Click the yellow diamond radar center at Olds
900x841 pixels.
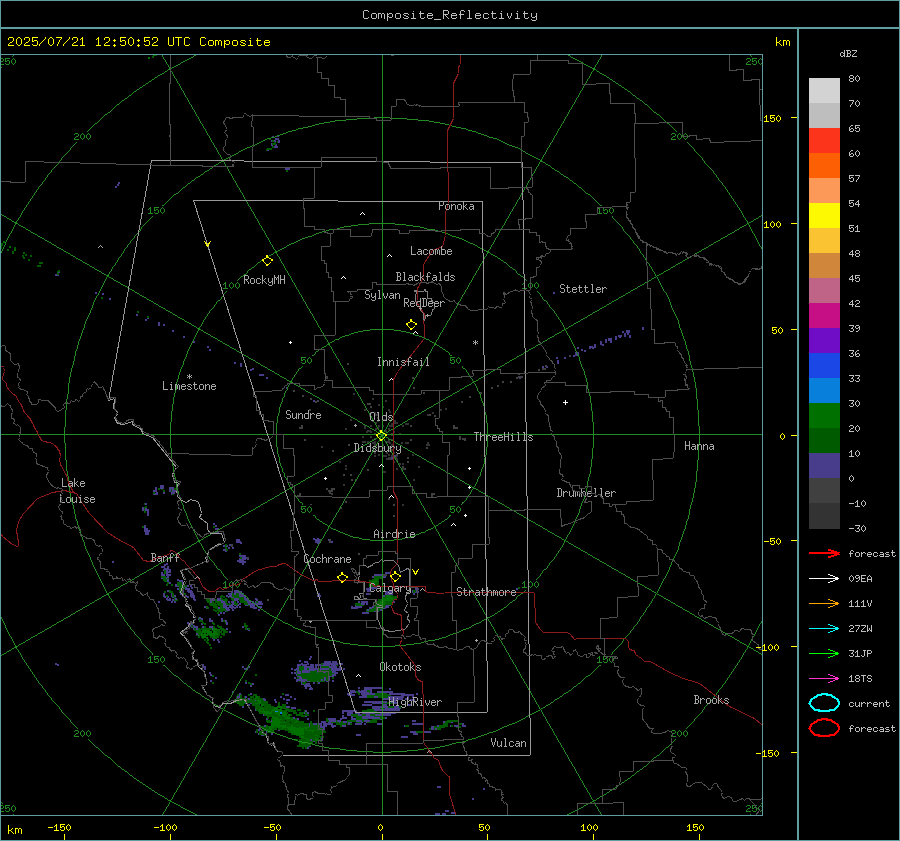click(x=381, y=436)
